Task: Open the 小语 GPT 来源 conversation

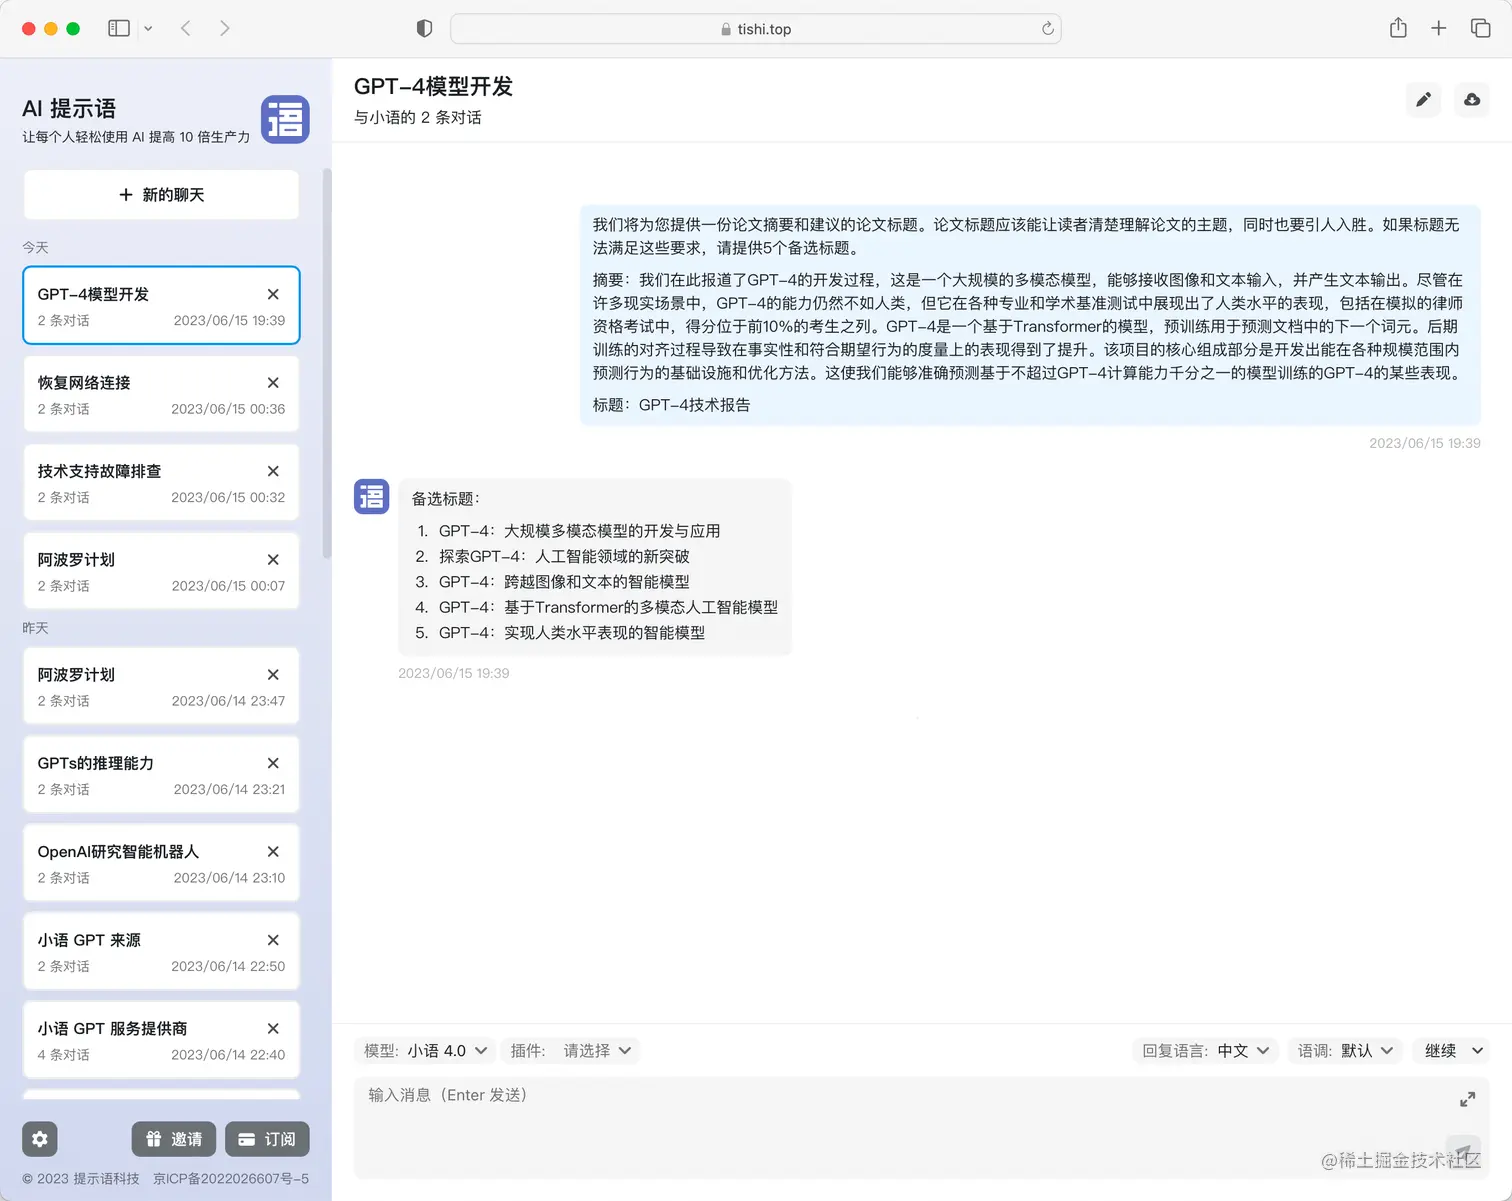Action: click(161, 952)
